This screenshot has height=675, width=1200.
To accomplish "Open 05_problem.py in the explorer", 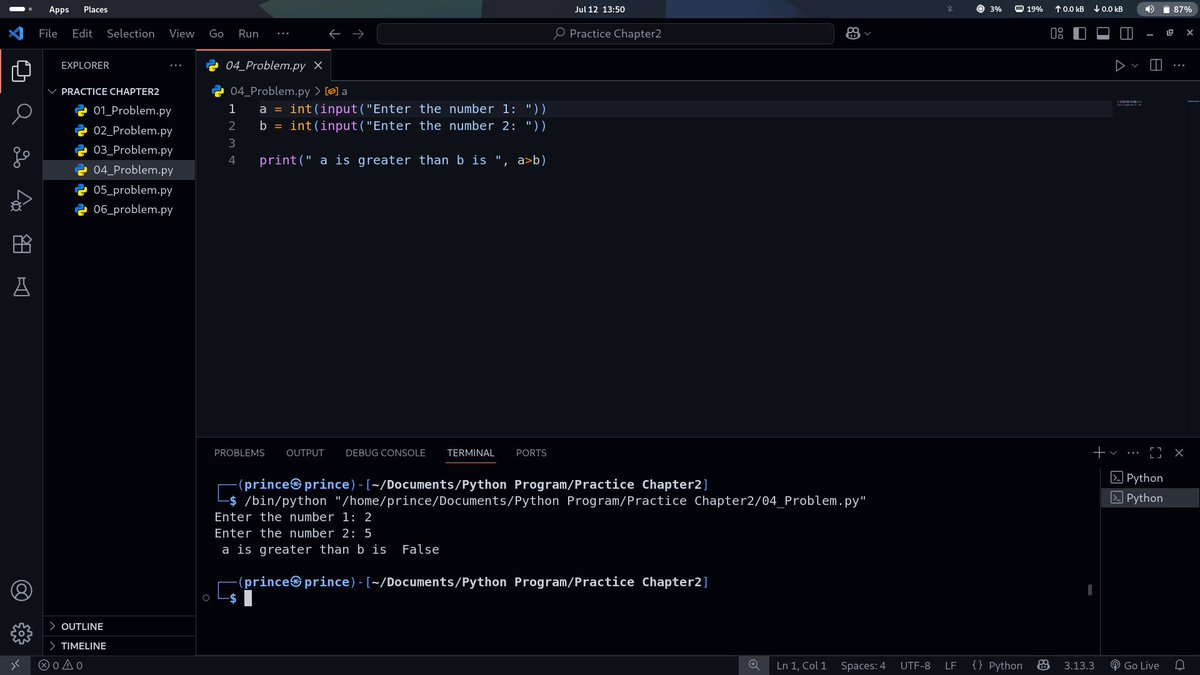I will (119, 190).
